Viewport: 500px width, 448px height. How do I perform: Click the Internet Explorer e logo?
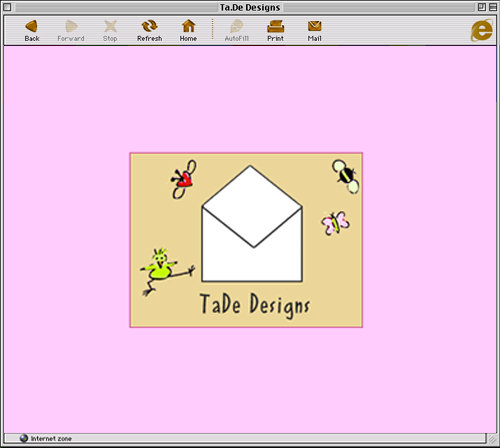[x=482, y=30]
